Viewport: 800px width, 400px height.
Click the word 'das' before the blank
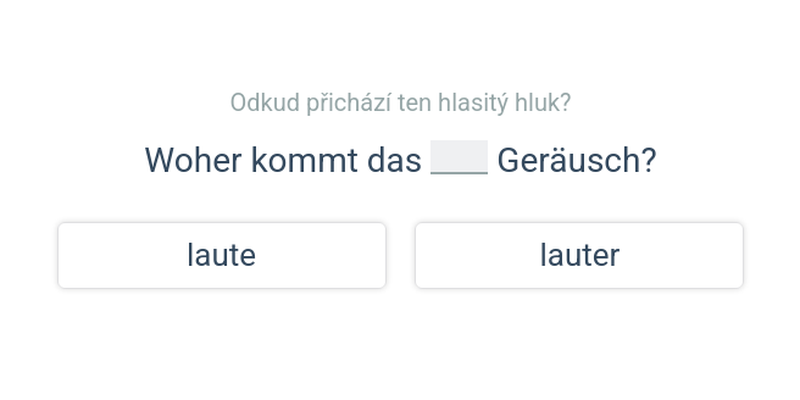(x=393, y=160)
